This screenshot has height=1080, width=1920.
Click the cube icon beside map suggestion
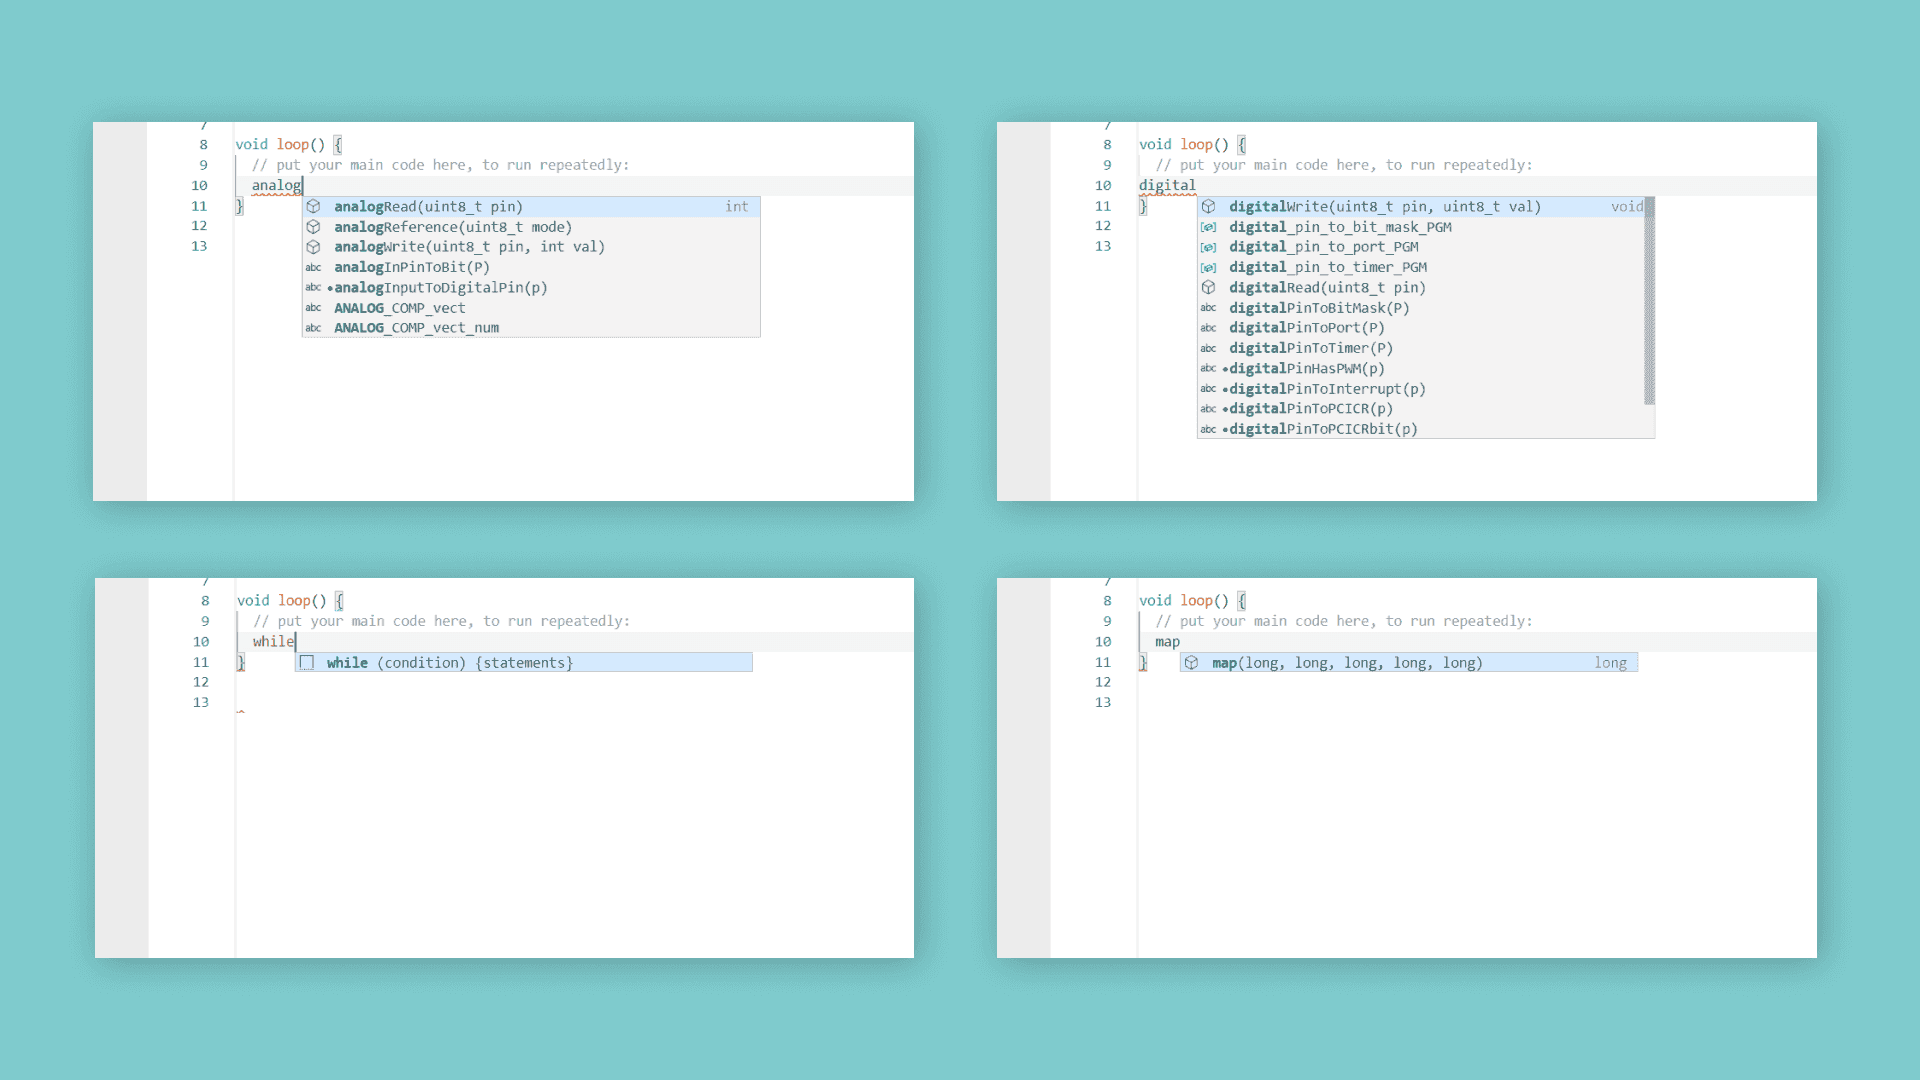click(1191, 663)
